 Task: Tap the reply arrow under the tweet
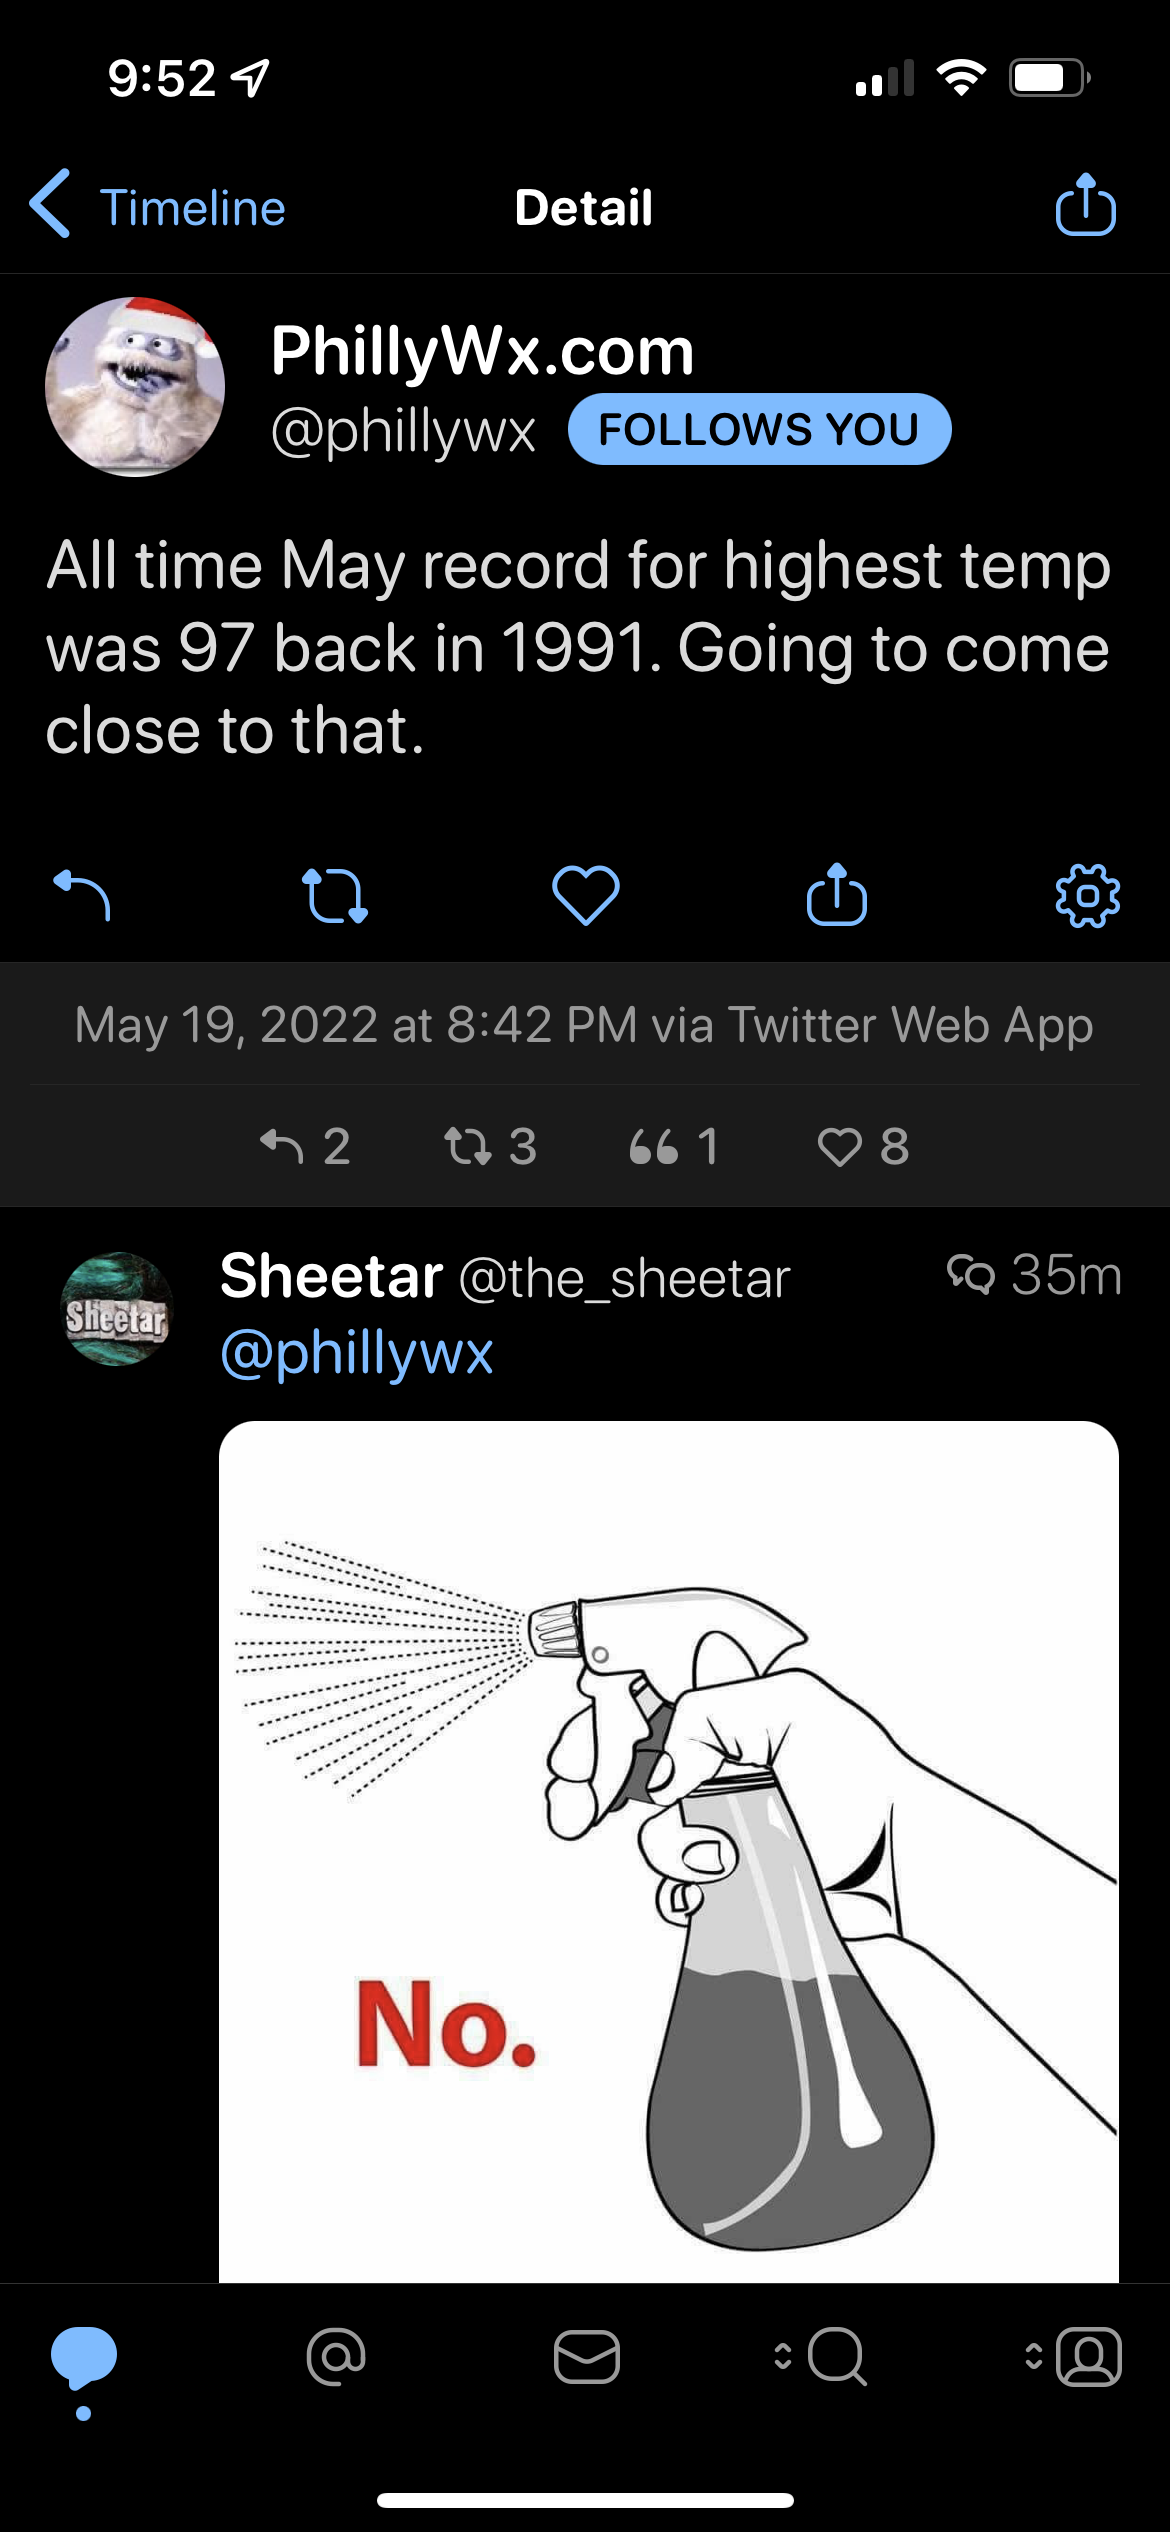(x=82, y=895)
